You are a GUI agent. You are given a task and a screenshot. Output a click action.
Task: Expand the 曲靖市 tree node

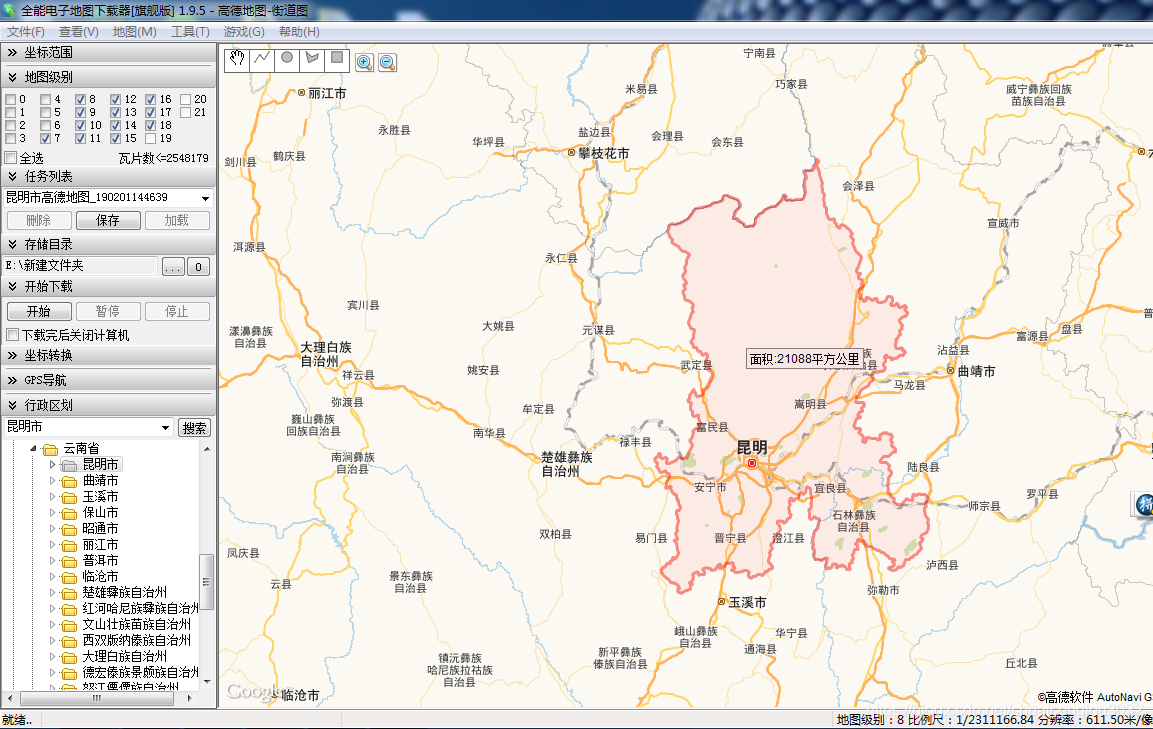click(x=52, y=481)
